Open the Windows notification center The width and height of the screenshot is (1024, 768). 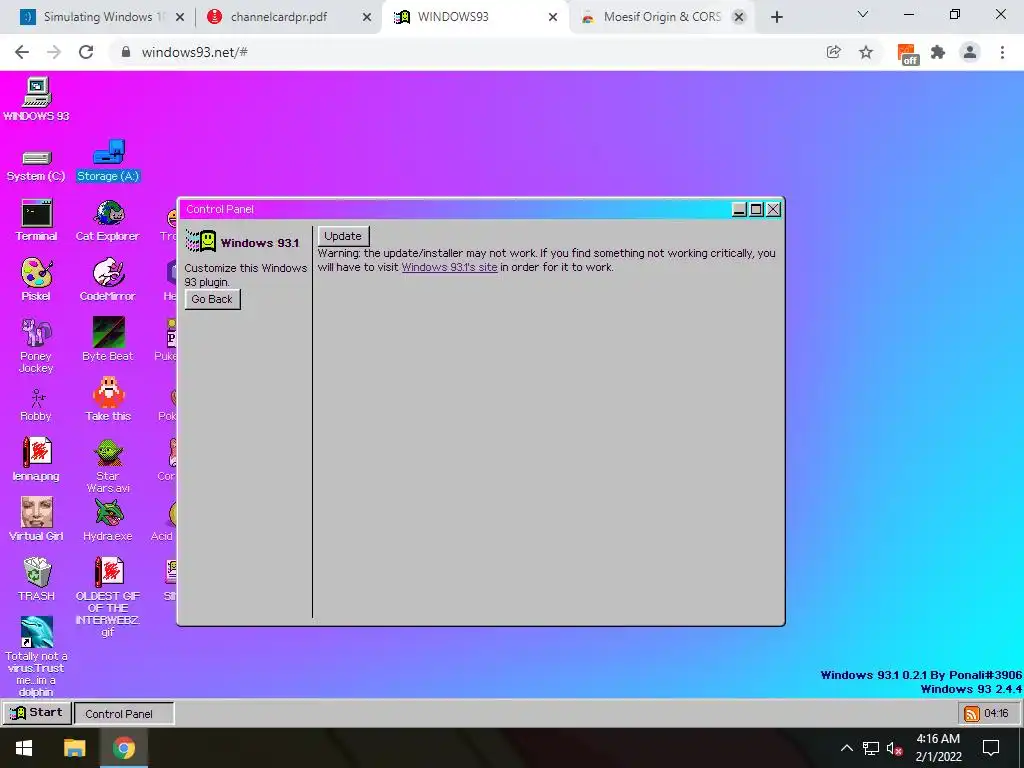[x=991, y=748]
